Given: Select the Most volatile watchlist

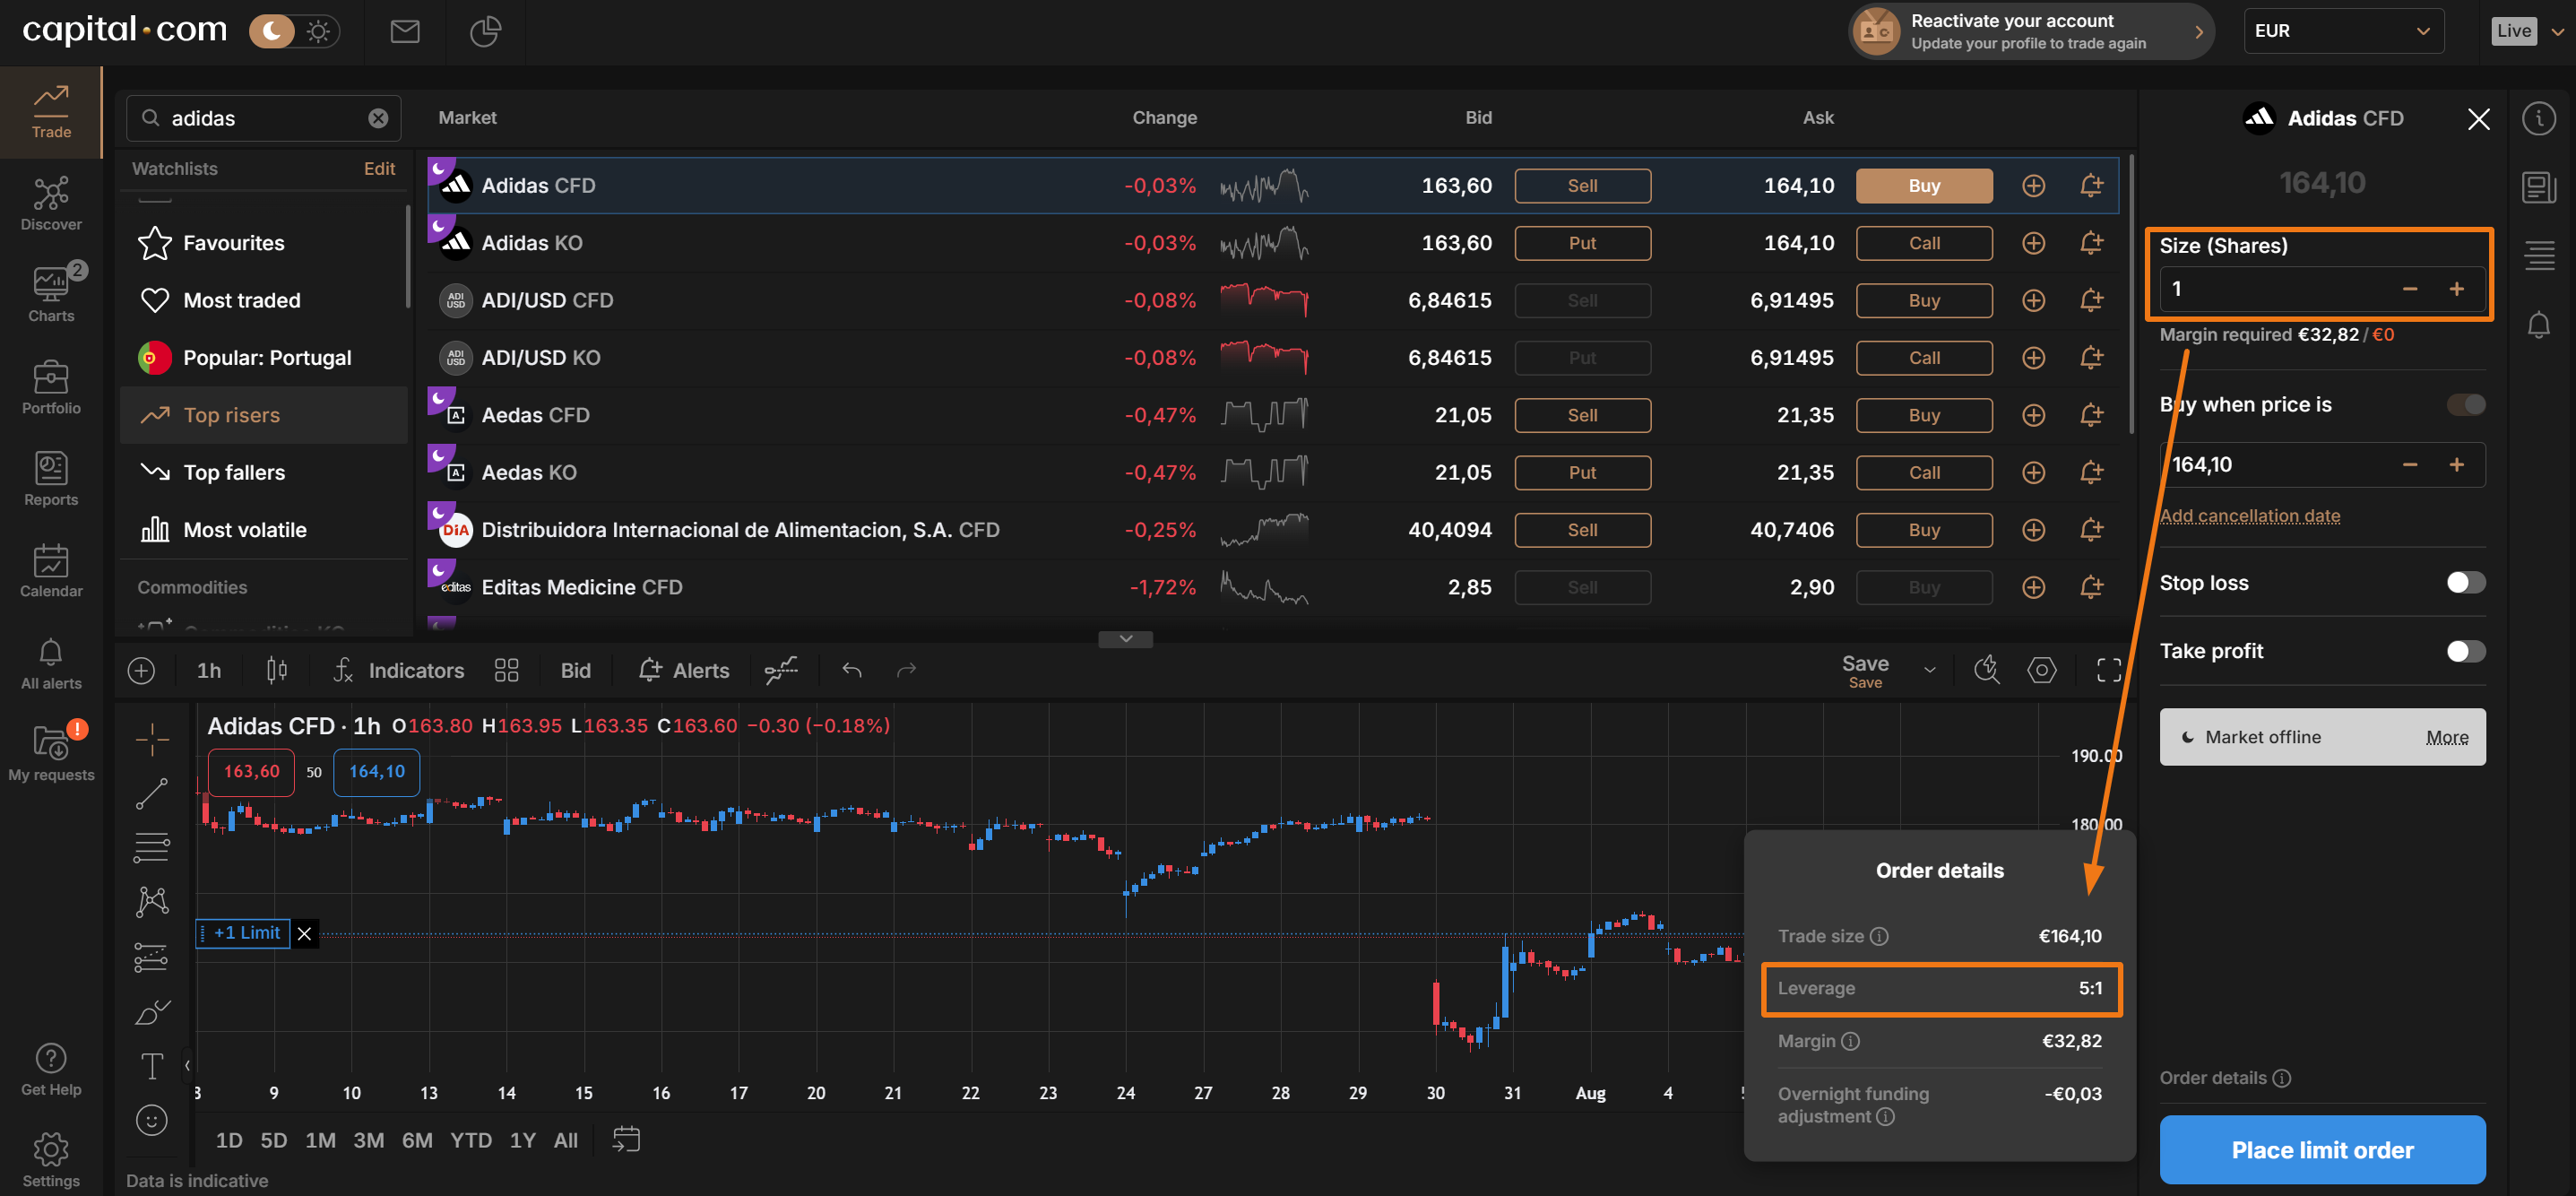Looking at the screenshot, I should click(x=264, y=530).
